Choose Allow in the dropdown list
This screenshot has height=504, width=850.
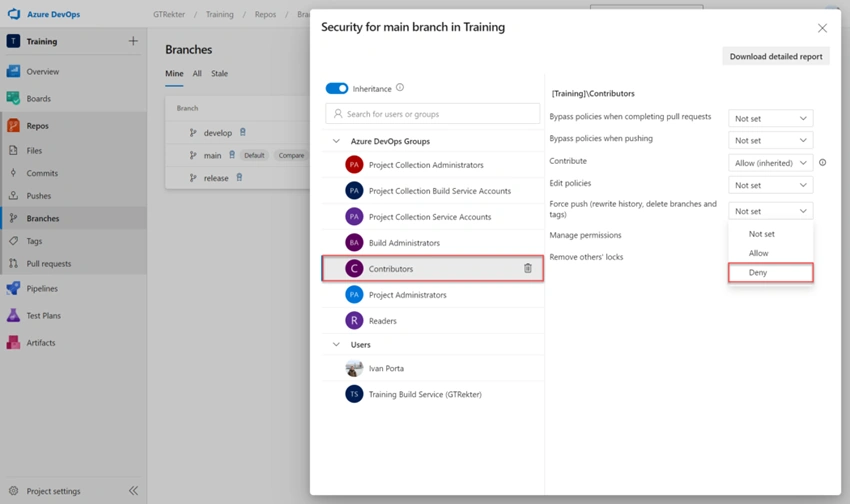(x=770, y=253)
